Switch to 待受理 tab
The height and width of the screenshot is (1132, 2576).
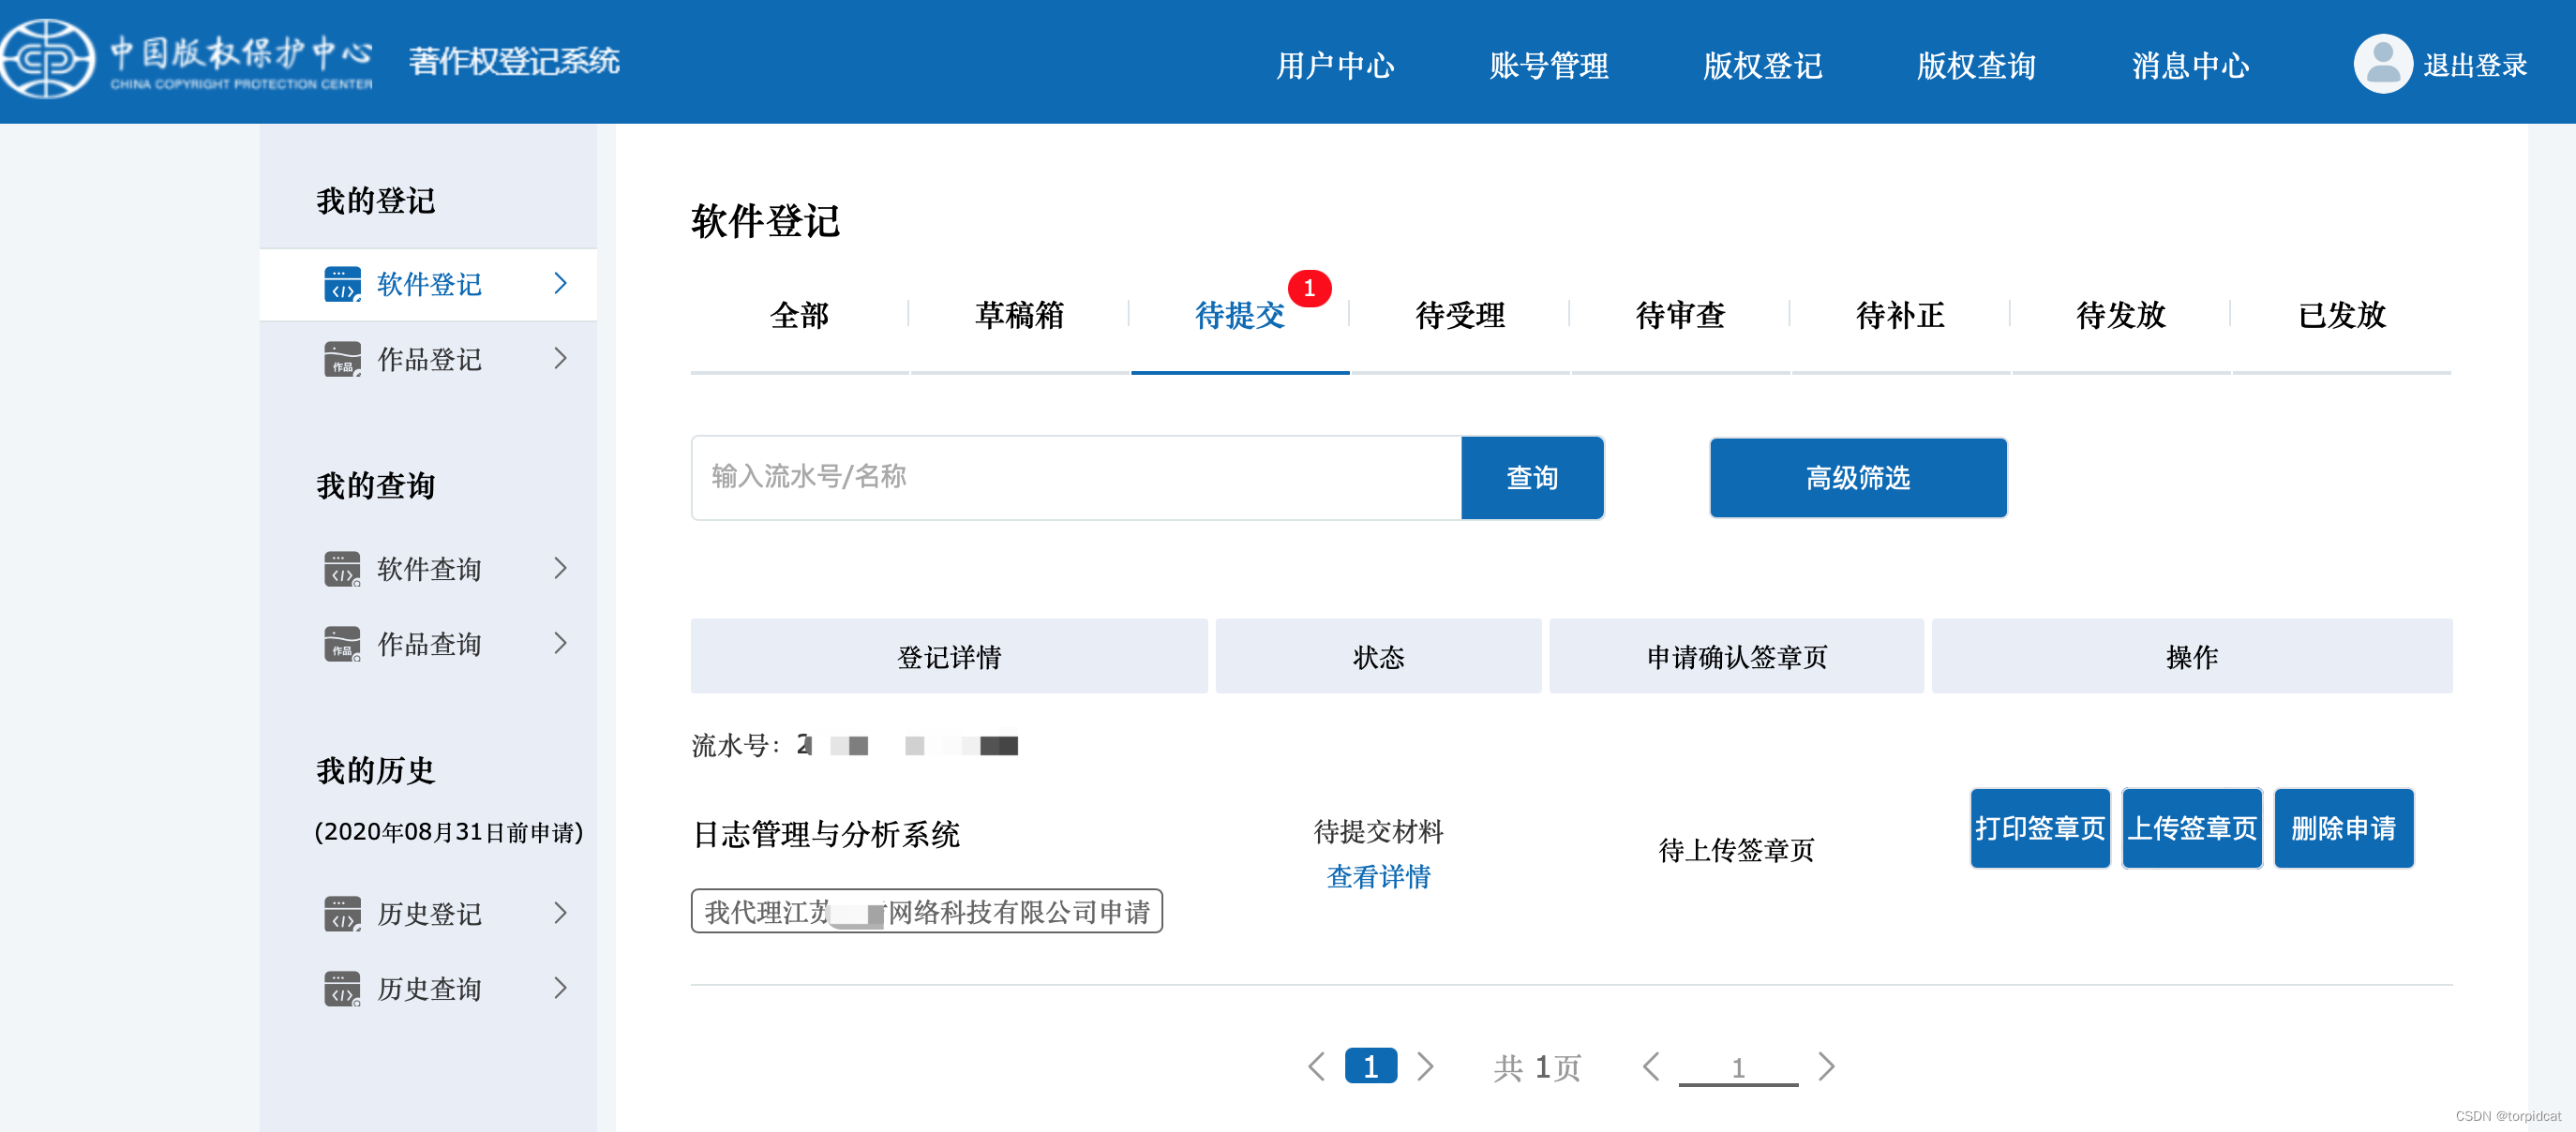tap(1459, 316)
